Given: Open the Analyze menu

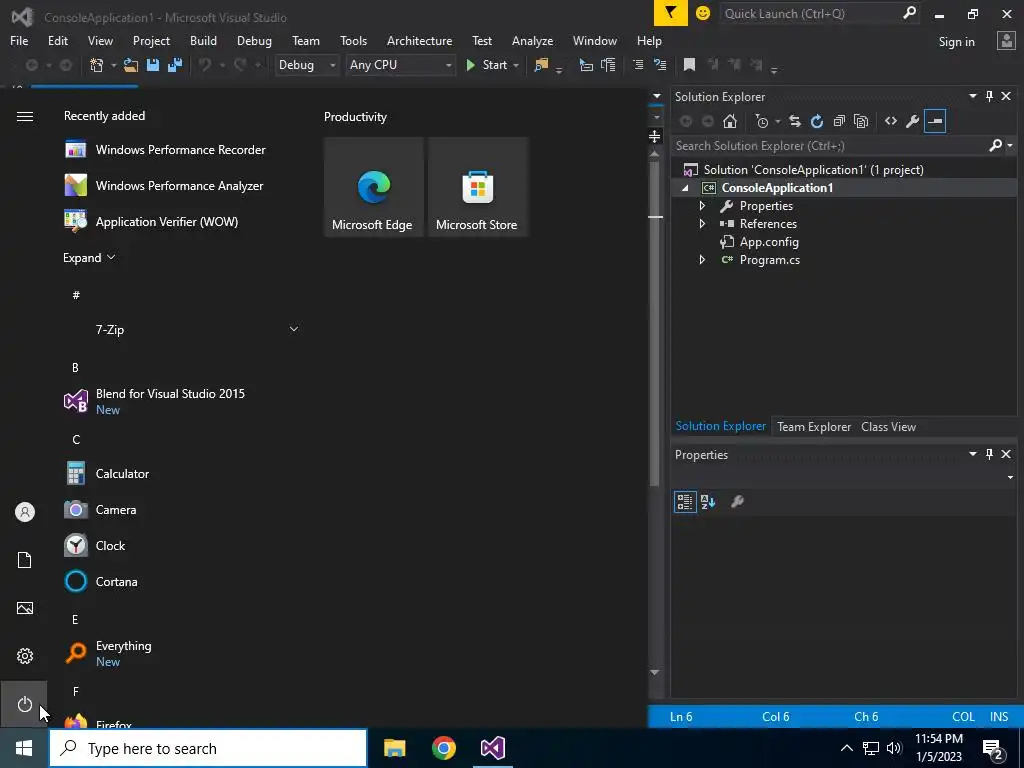Looking at the screenshot, I should point(532,40).
